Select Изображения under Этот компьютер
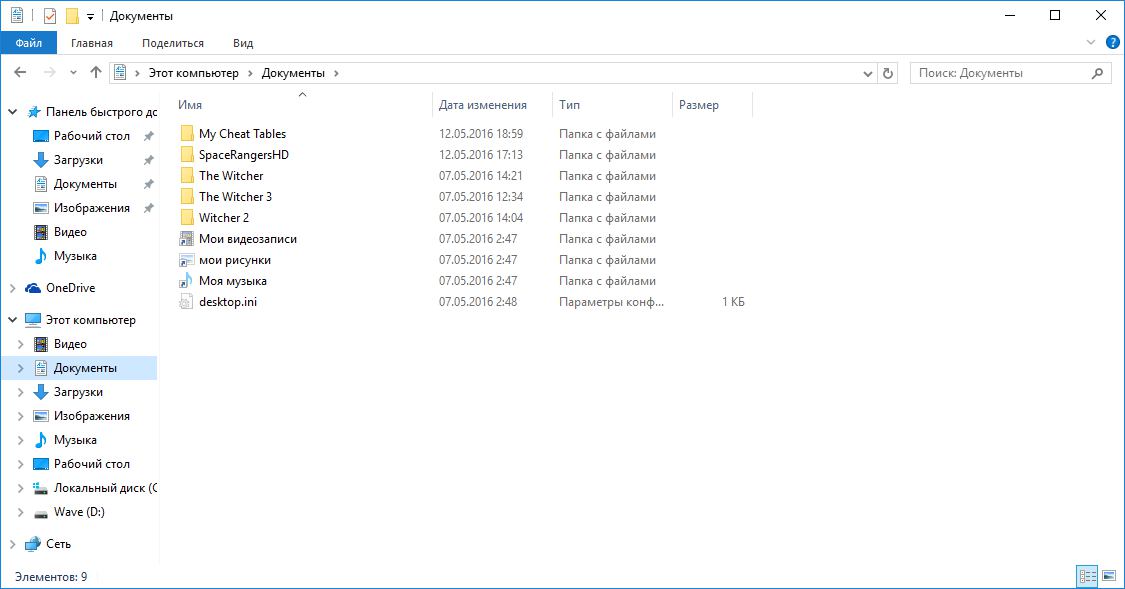This screenshot has width=1125, height=589. tap(92, 416)
